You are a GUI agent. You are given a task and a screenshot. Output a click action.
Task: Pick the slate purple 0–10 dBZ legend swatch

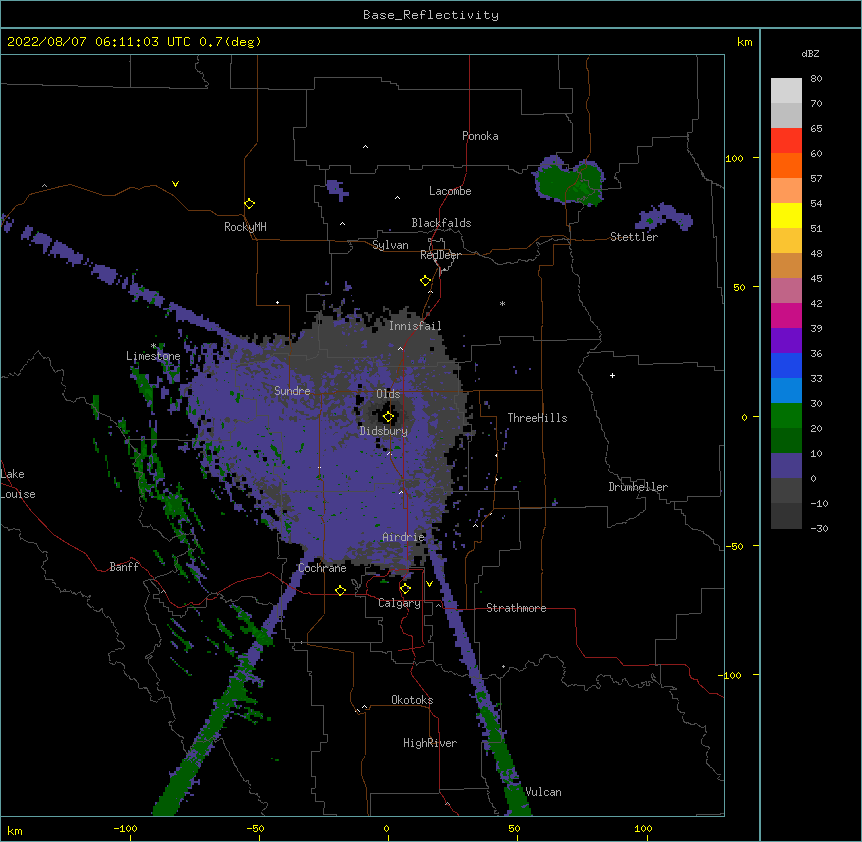pos(786,466)
